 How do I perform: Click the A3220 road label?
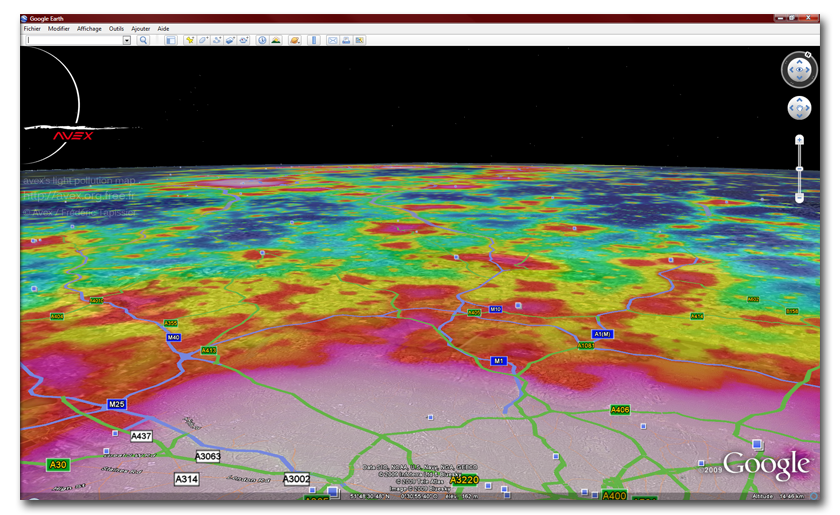pyautogui.click(x=464, y=480)
